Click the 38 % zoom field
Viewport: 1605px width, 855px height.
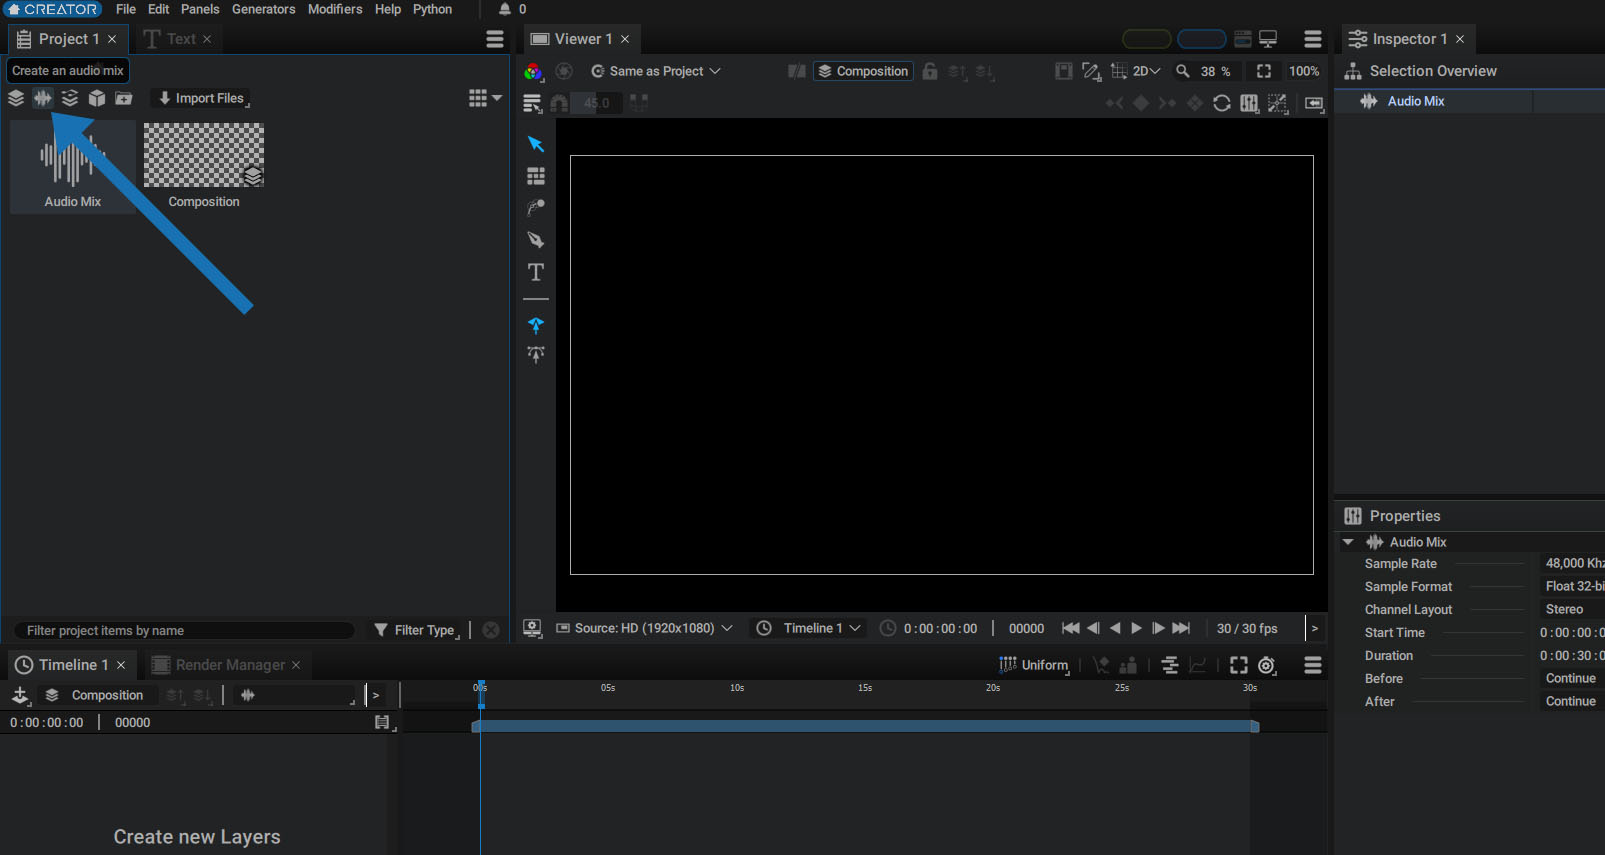[1215, 71]
